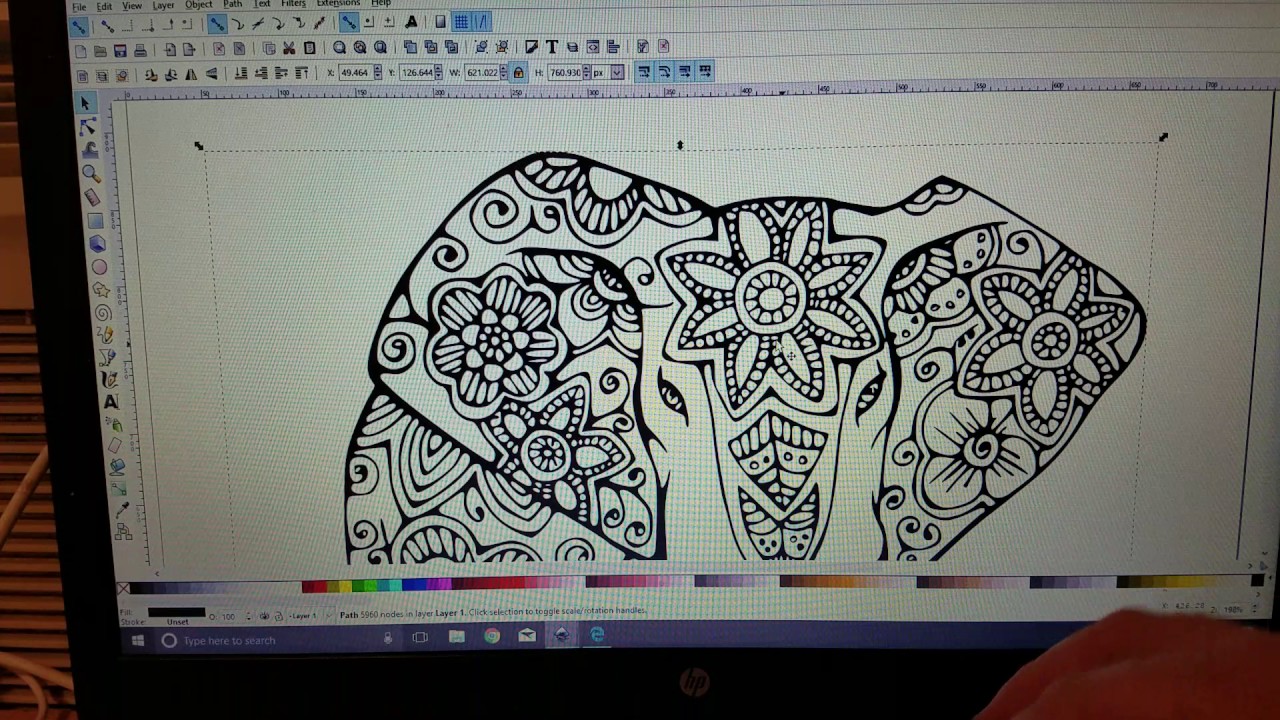Open XML editor icon

[593, 47]
